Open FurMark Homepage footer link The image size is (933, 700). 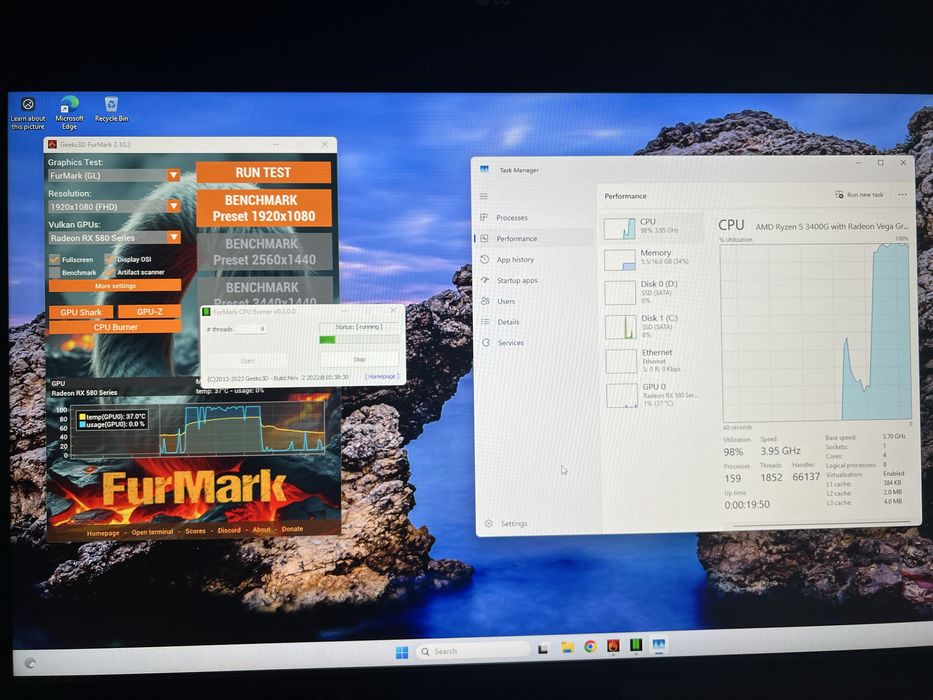(103, 533)
